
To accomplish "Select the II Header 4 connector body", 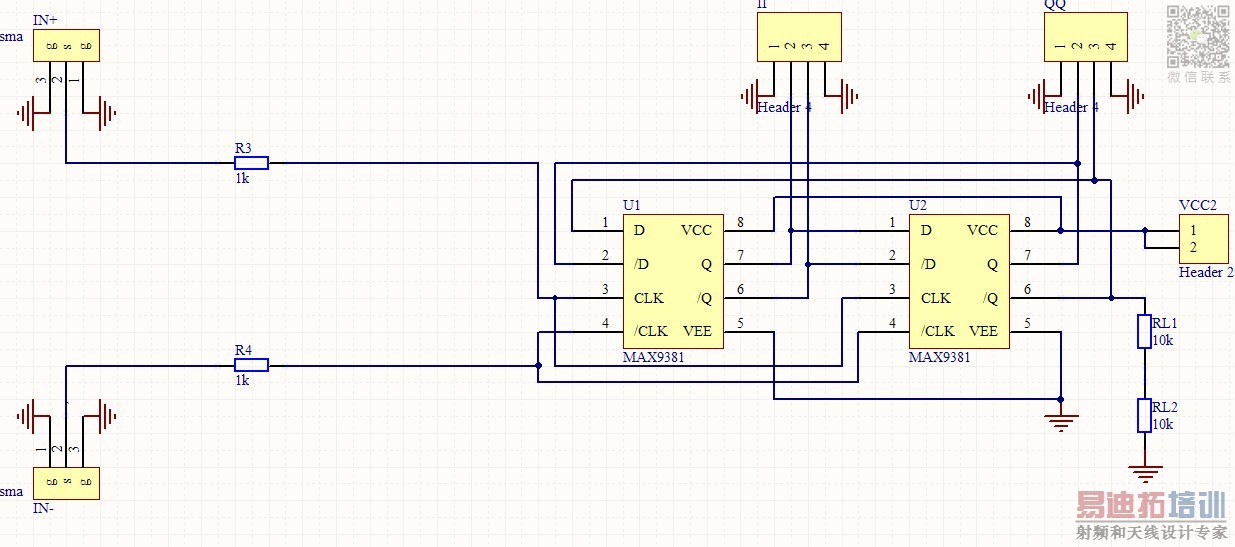I will coord(799,37).
